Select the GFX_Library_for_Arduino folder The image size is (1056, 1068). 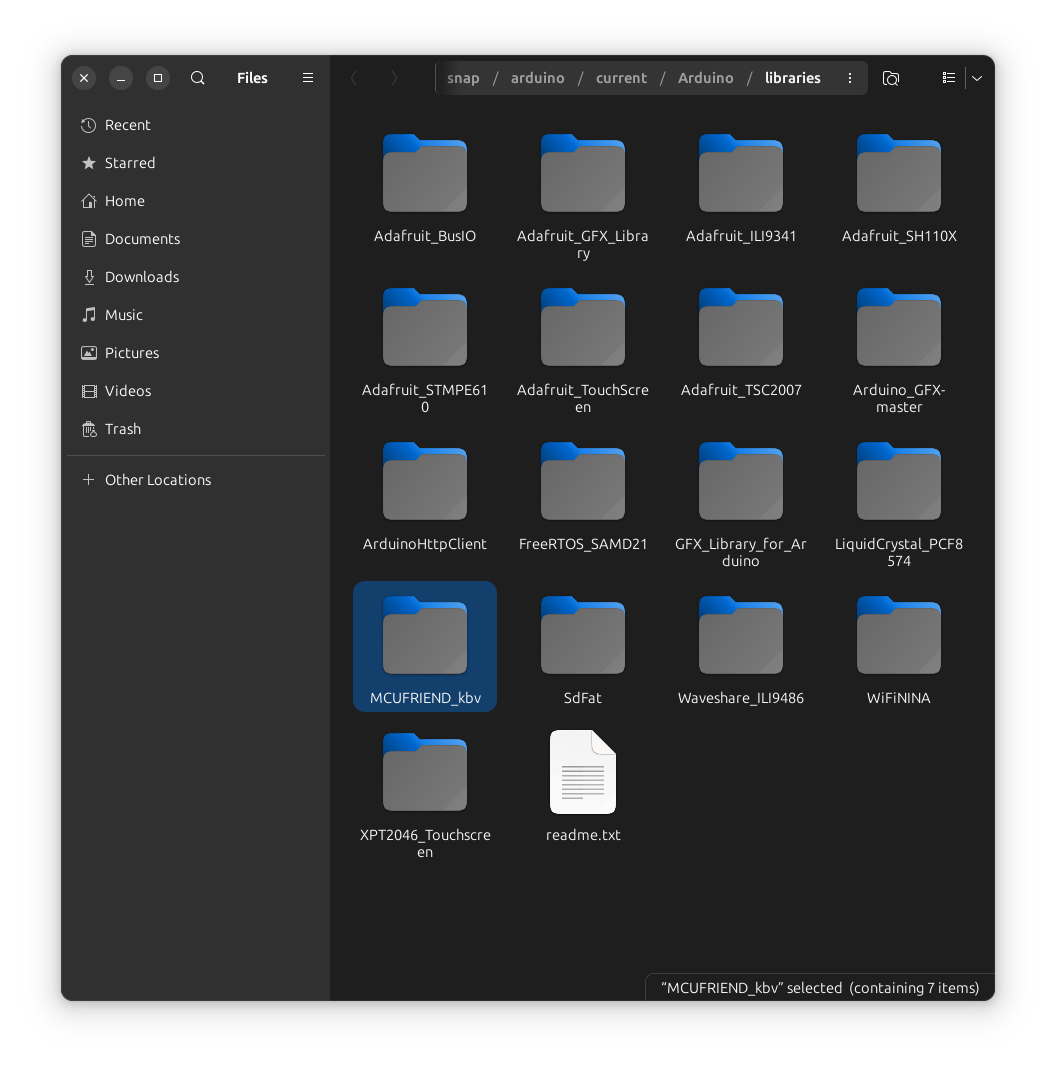741,505
